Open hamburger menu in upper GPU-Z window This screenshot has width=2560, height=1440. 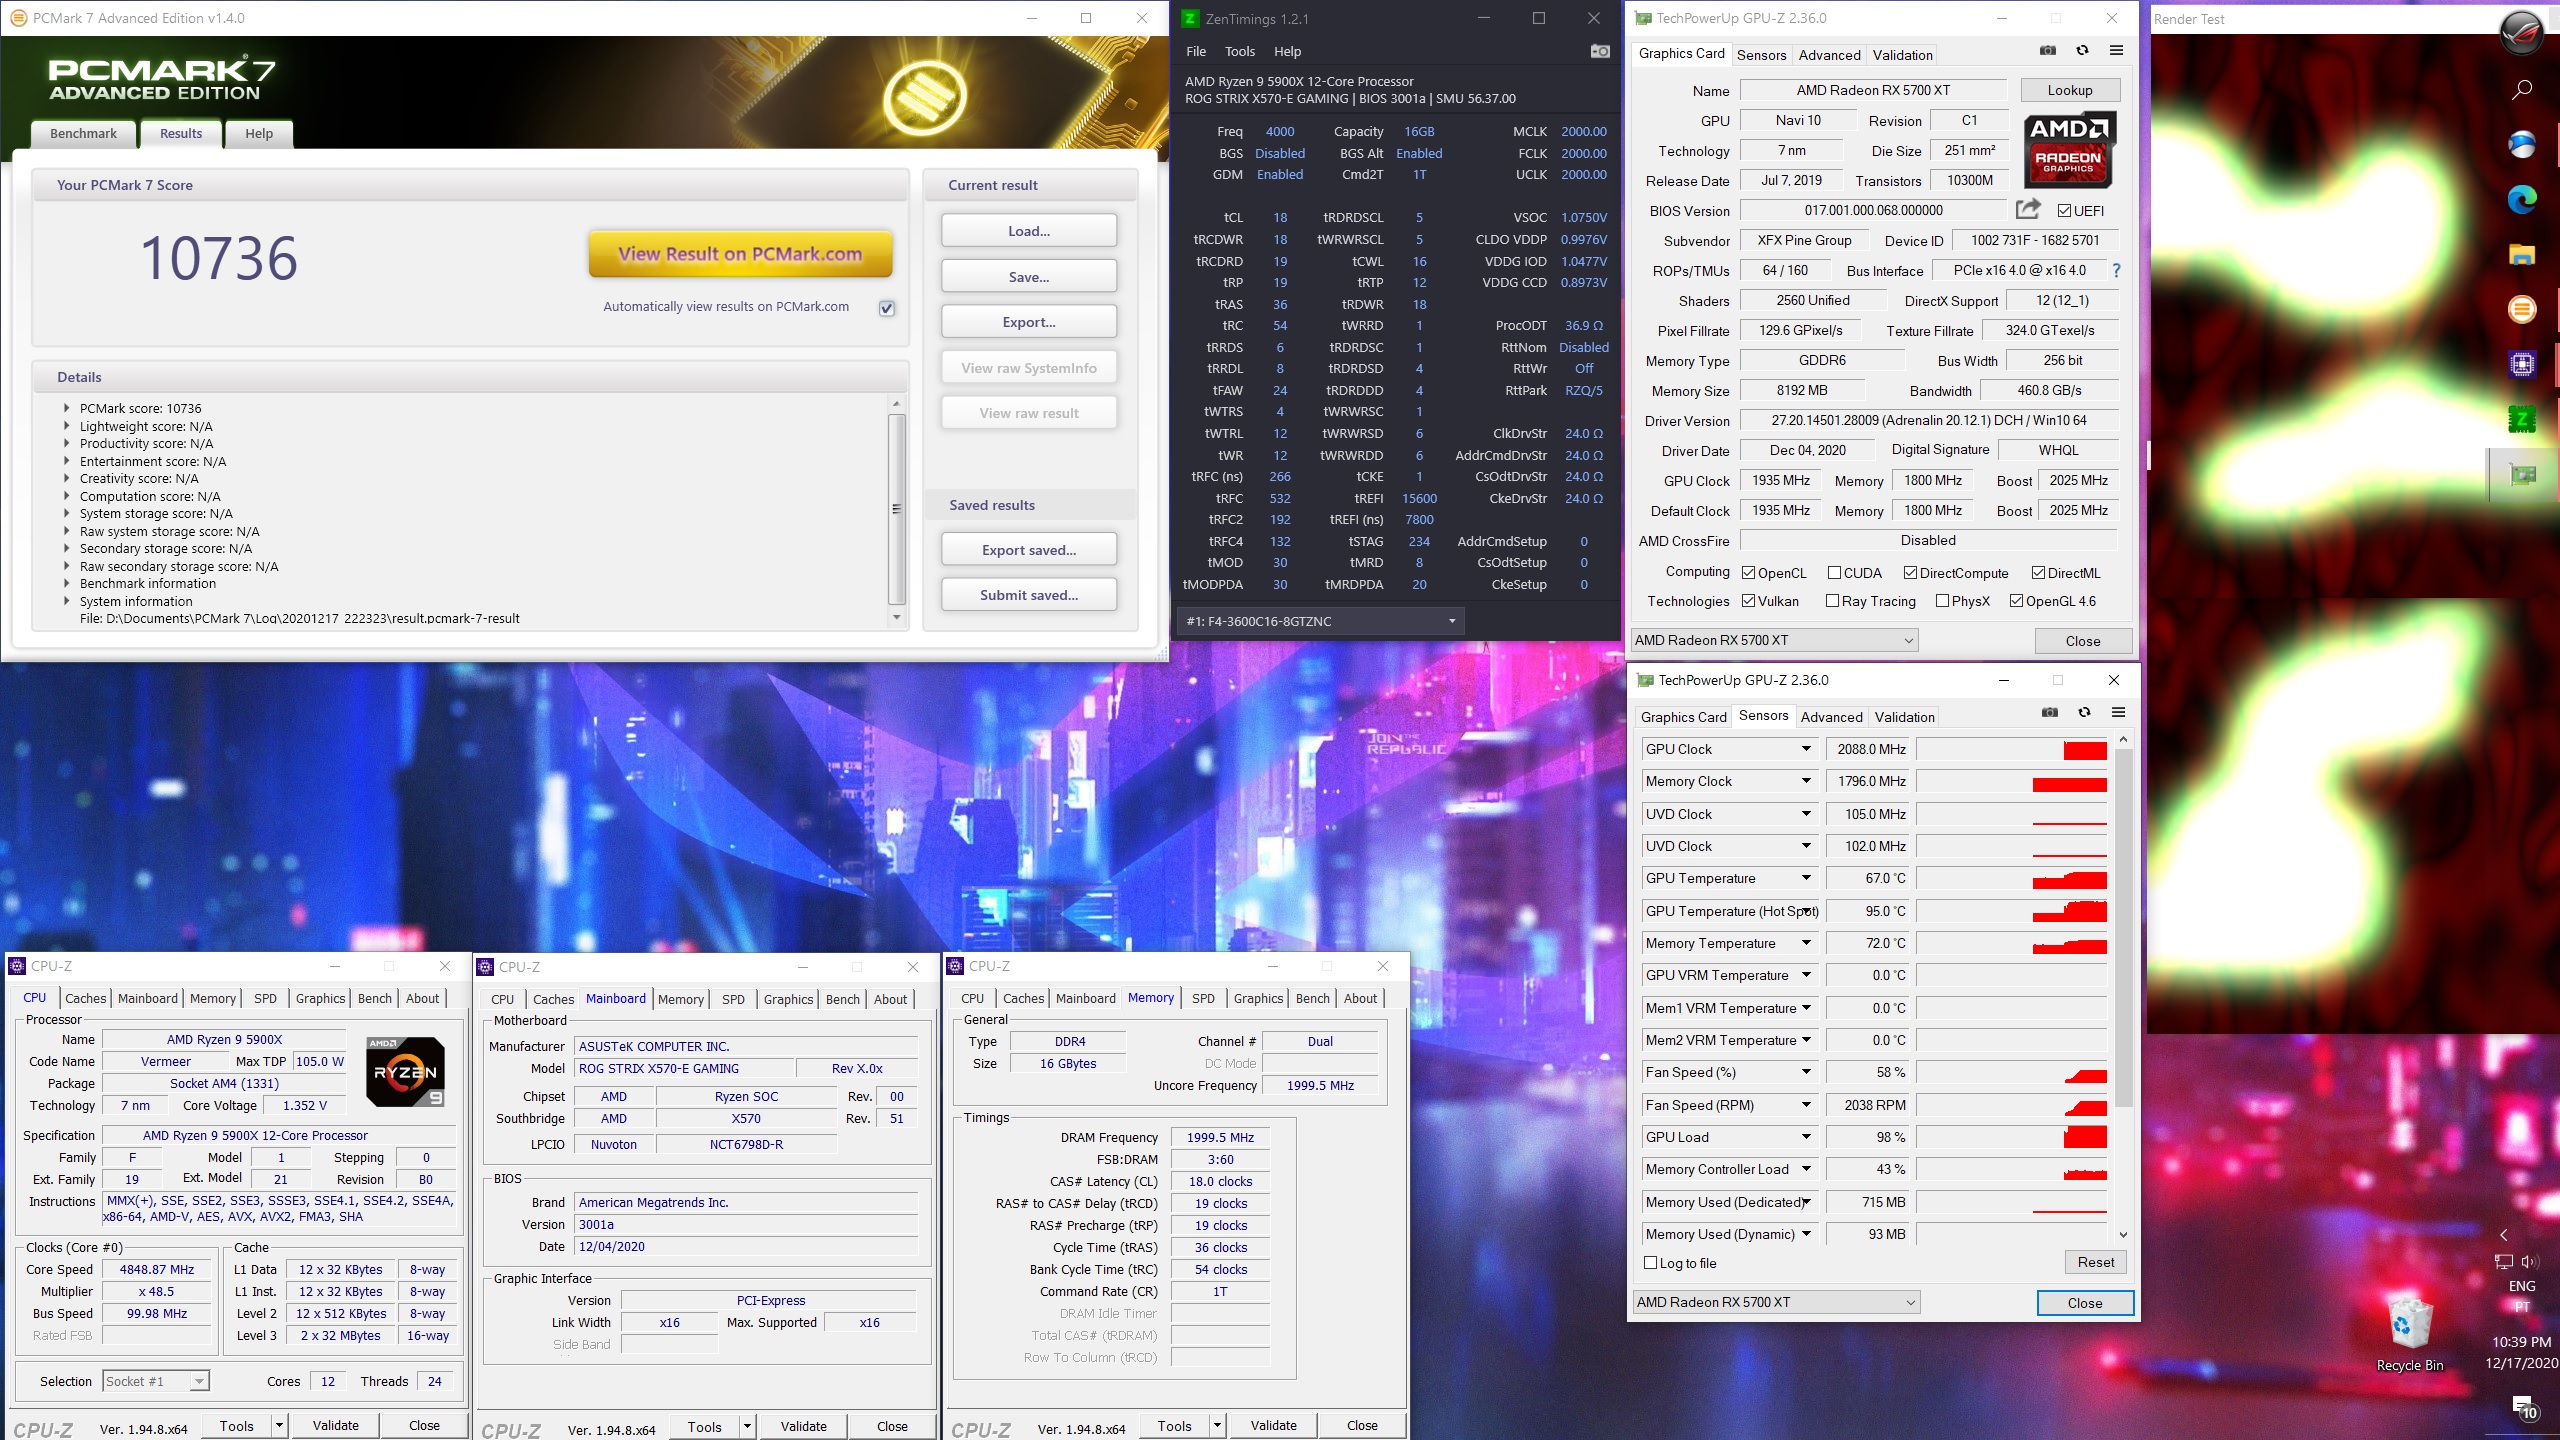click(x=2116, y=50)
